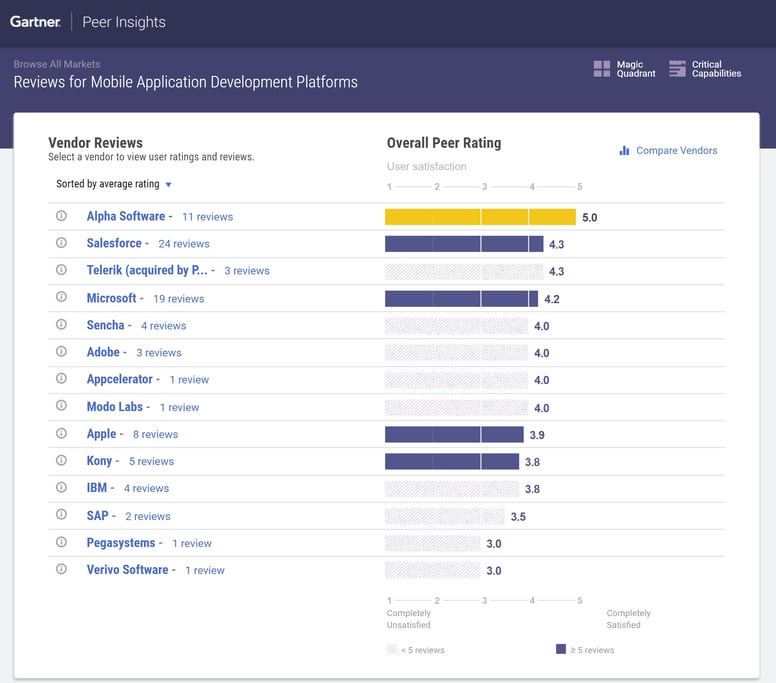Image resolution: width=776 pixels, height=683 pixels.
Task: Click info icon beside IBM
Action: (61, 488)
